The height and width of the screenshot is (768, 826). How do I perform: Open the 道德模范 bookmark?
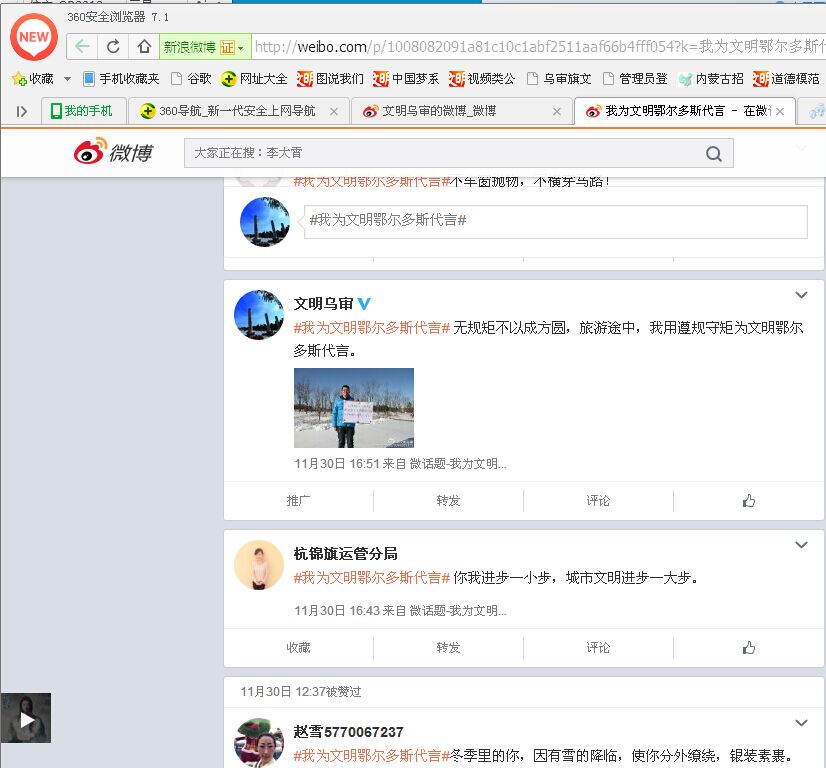[786, 79]
